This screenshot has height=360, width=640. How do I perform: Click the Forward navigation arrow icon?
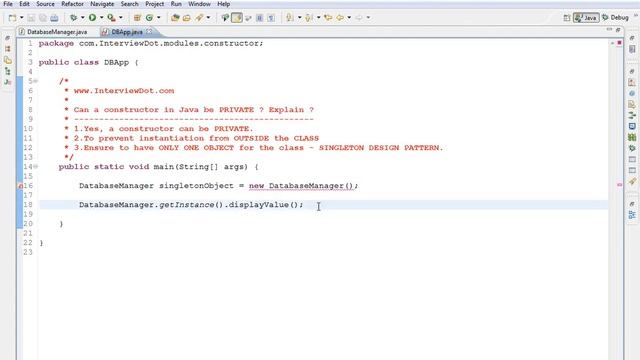[359, 18]
